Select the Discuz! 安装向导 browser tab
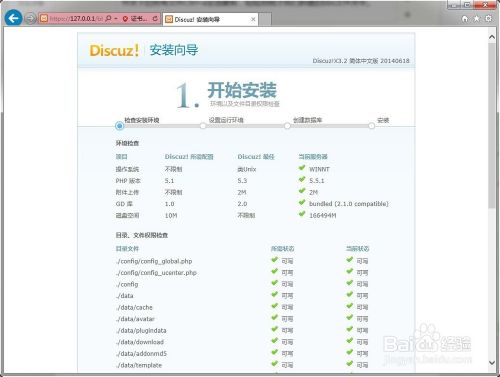 (x=211, y=19)
